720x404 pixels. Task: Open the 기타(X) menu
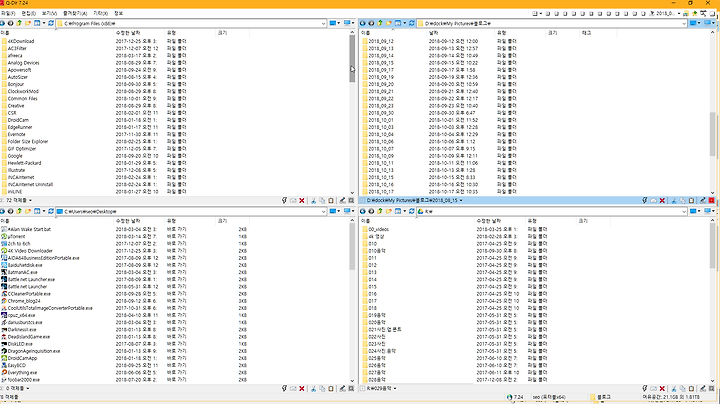(100, 14)
